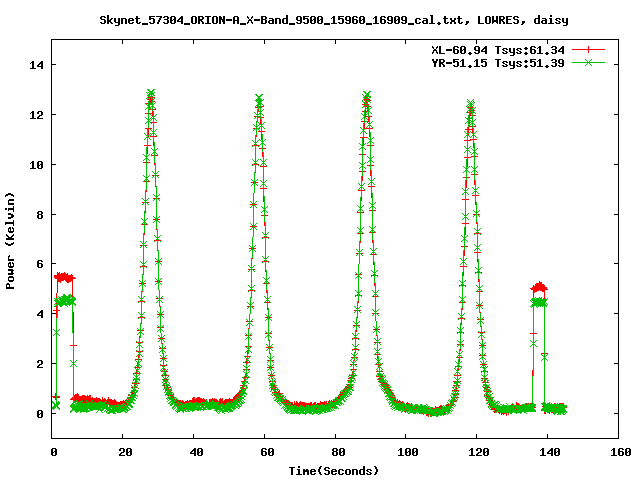Click x-axis tick label 60

[267, 452]
